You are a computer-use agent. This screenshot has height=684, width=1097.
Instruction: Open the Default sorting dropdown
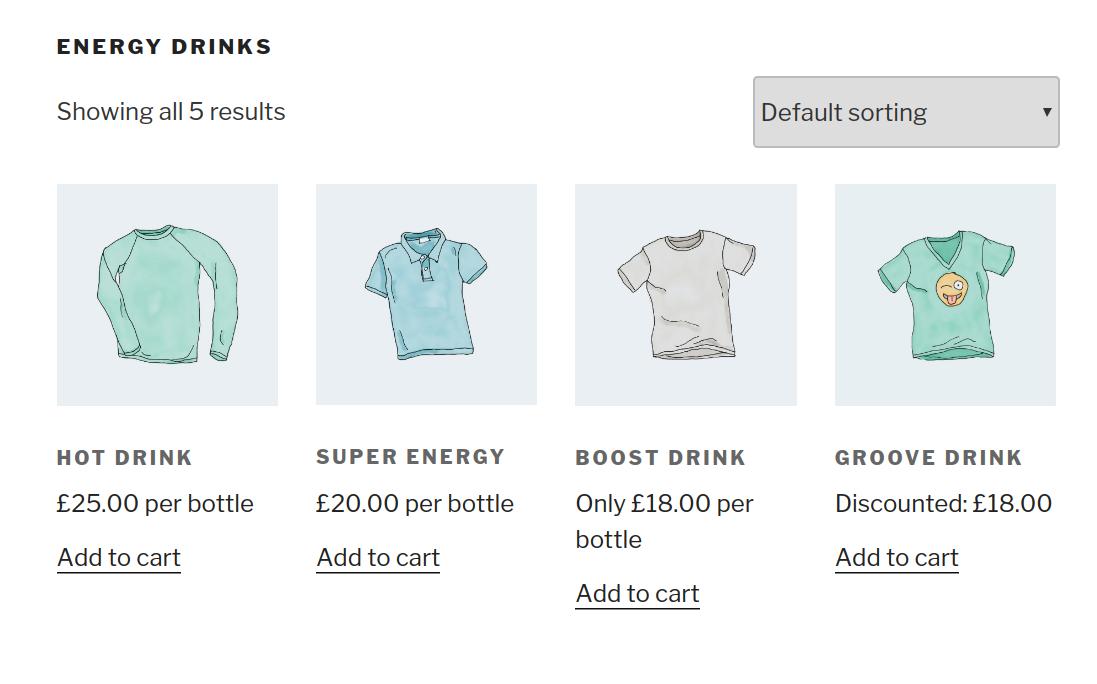[x=905, y=112]
